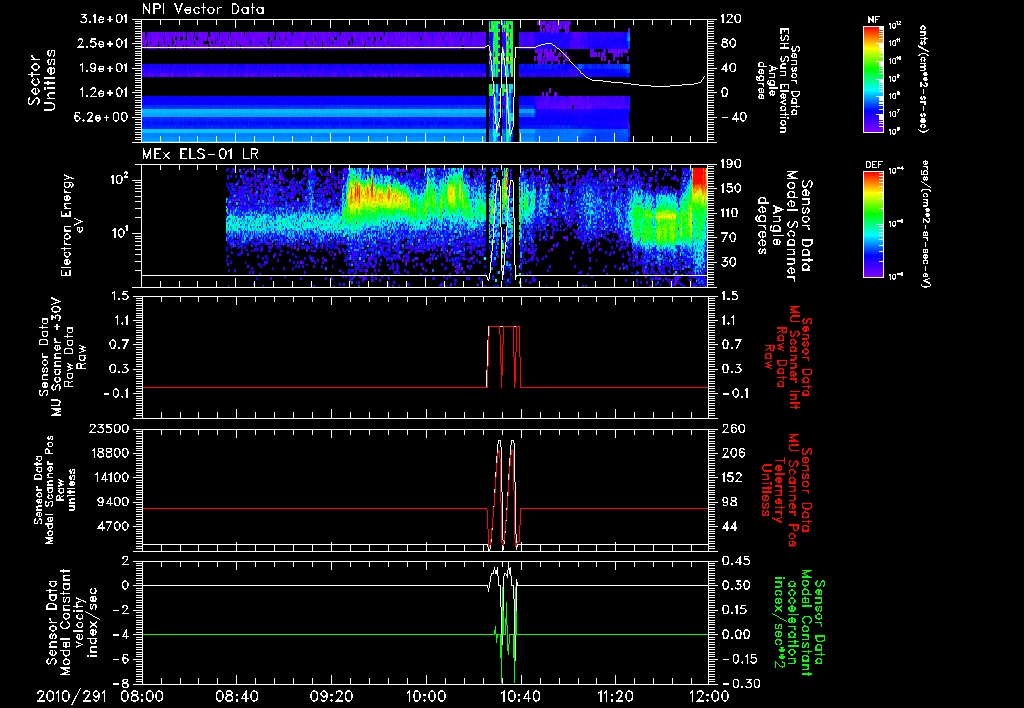
Task: Click the green 'Model Constant acceleration' axis label
Action: (x=798, y=622)
